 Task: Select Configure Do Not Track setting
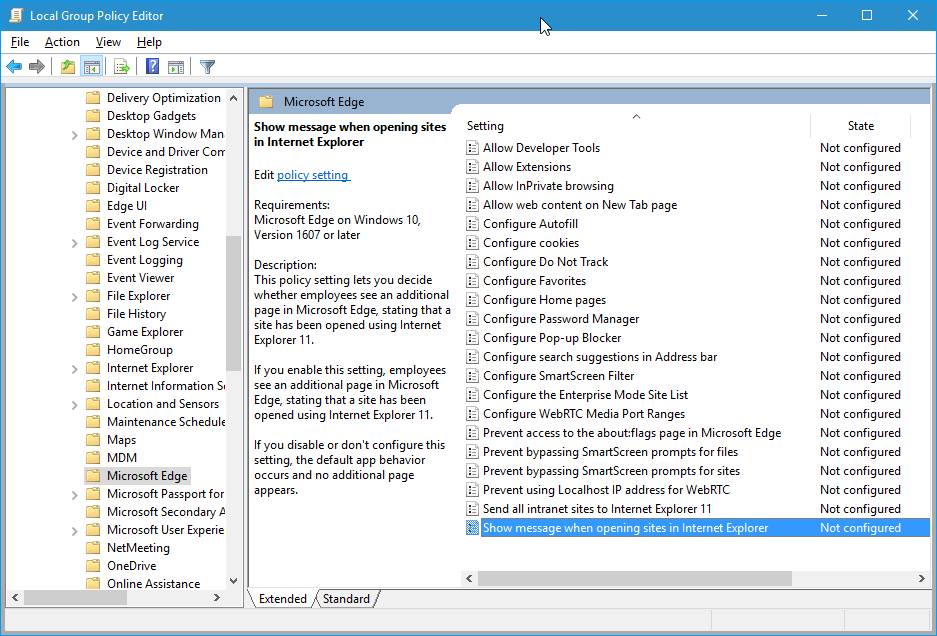[x=545, y=262]
